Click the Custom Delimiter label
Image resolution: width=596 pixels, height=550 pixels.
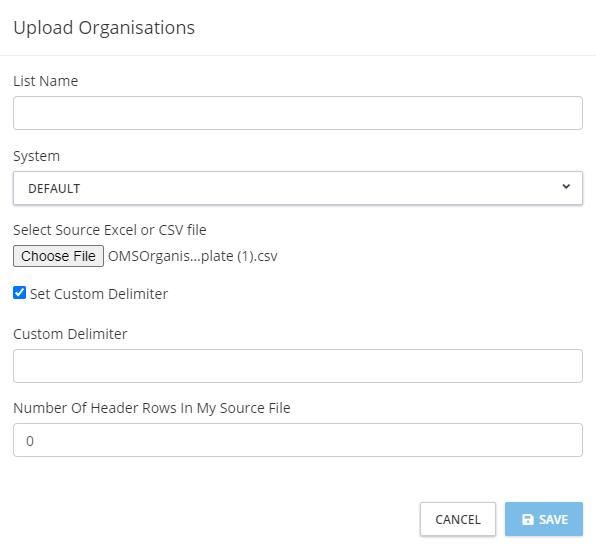(x=70, y=334)
